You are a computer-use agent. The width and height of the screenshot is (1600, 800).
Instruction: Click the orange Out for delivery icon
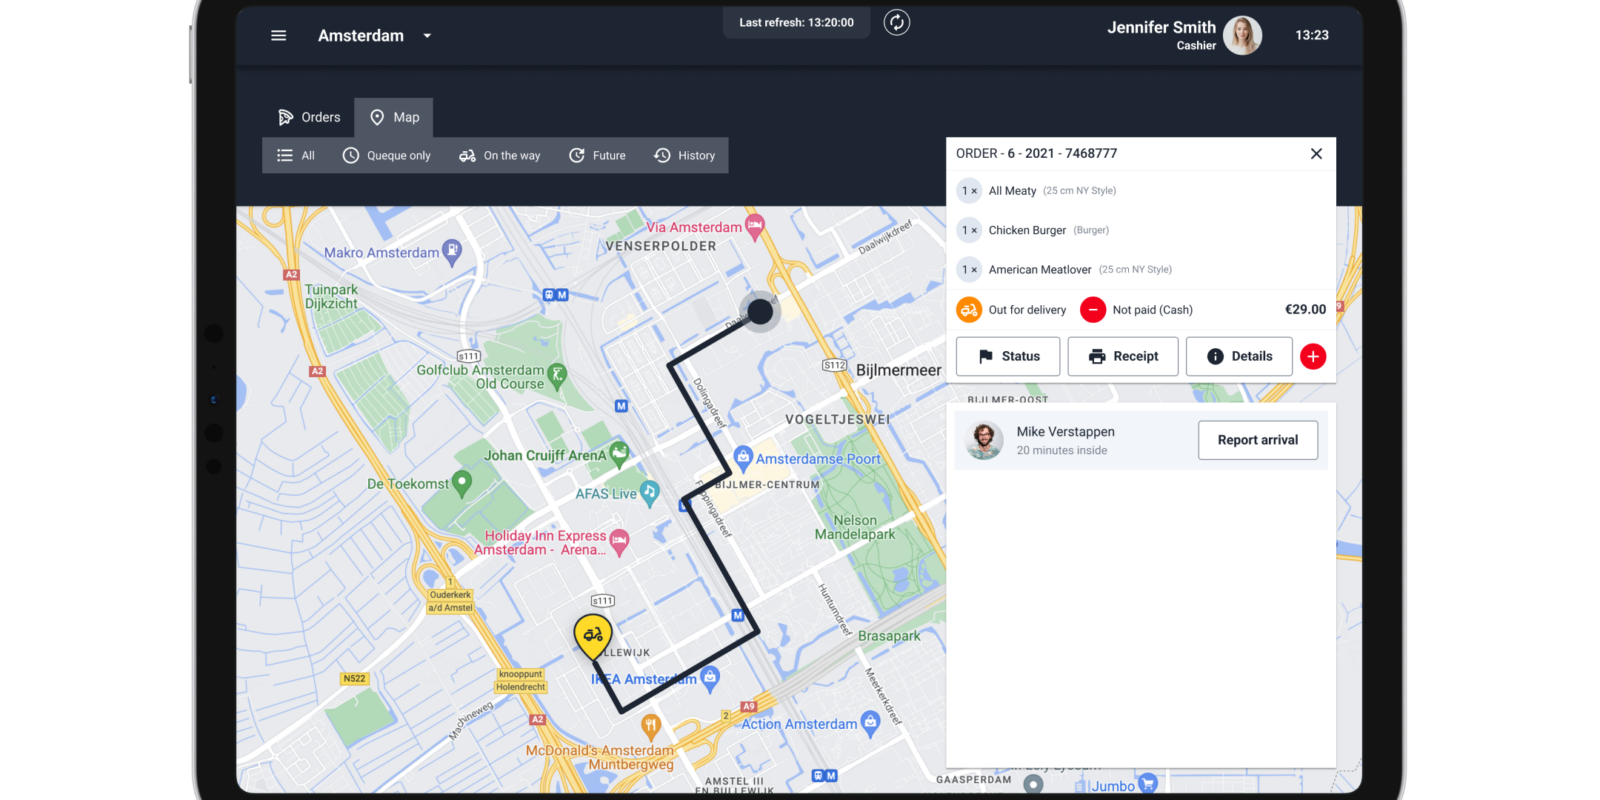969,310
